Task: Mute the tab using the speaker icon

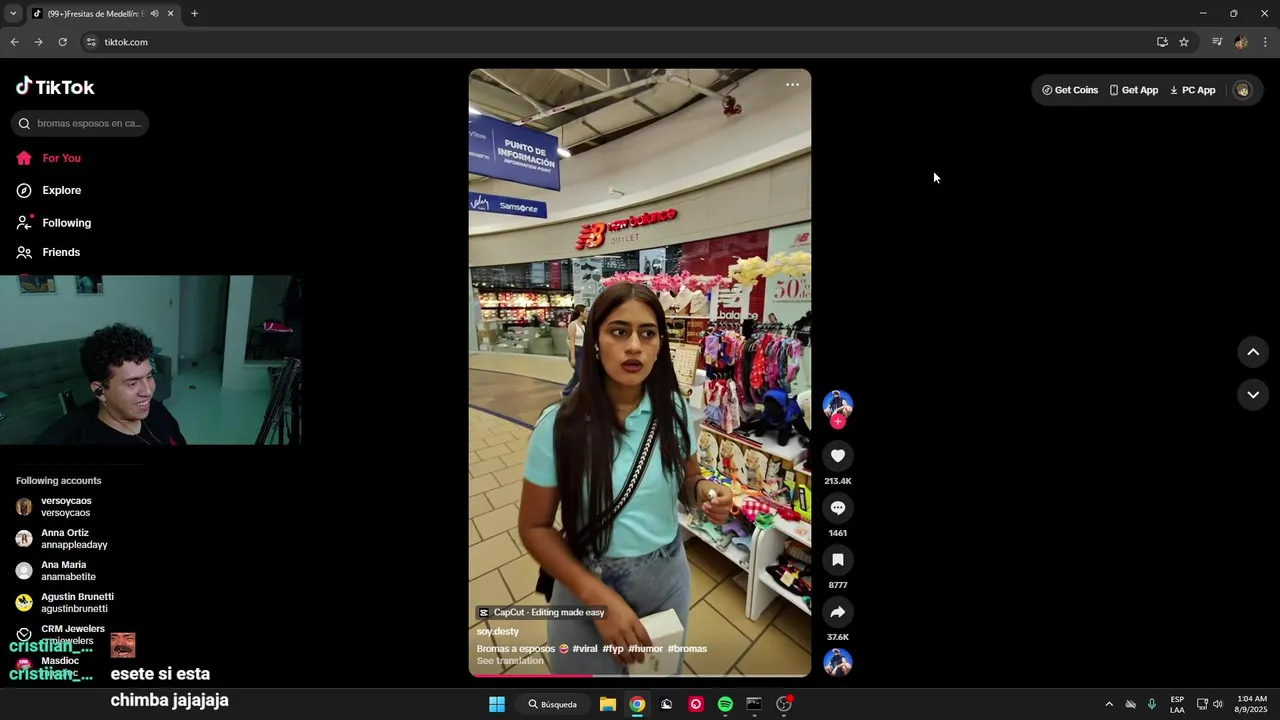Action: 154,14
